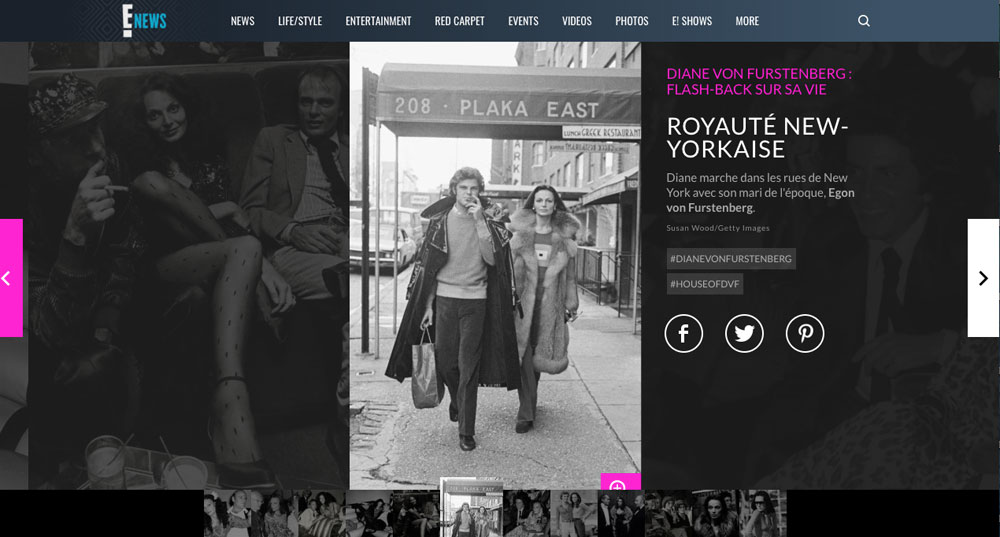1000x537 pixels.
Task: Advance to the next photo arrow
Action: pos(983,278)
